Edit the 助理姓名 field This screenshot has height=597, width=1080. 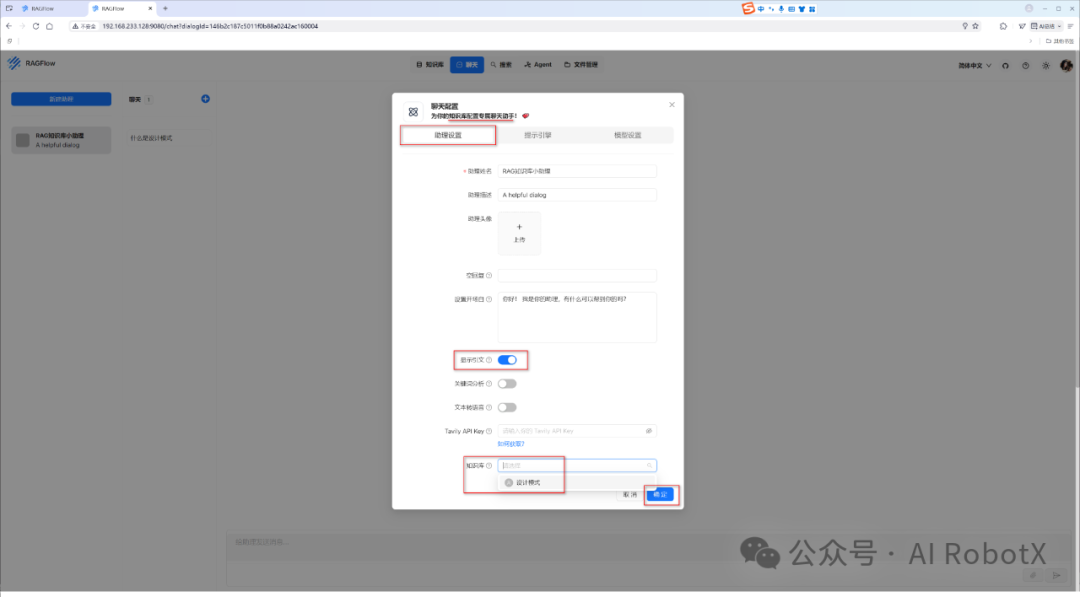click(x=577, y=171)
